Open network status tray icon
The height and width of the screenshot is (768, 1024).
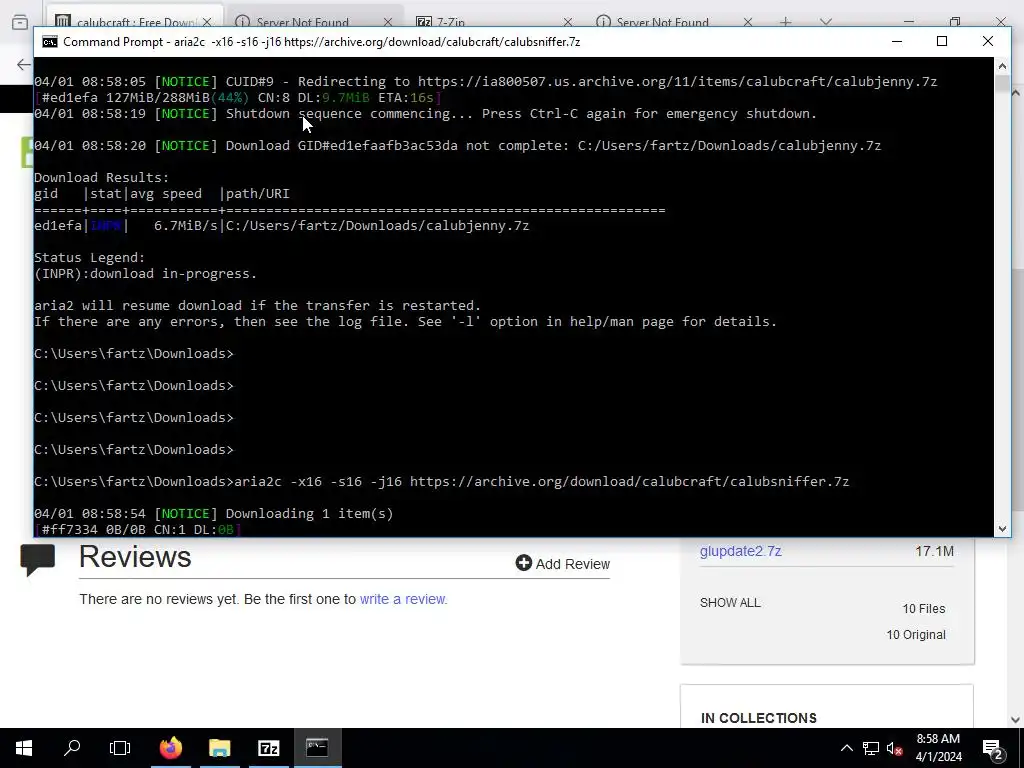871,748
